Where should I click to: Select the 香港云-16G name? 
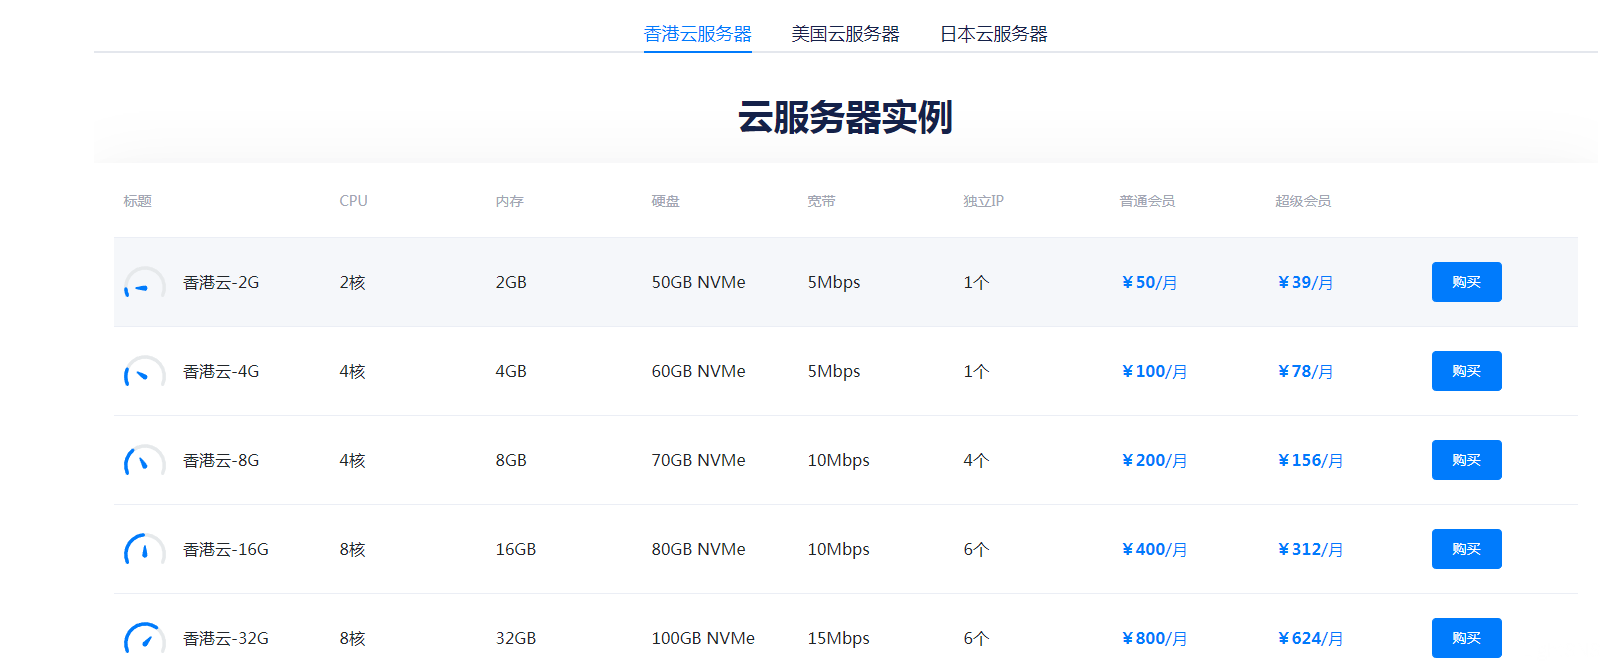226,550
